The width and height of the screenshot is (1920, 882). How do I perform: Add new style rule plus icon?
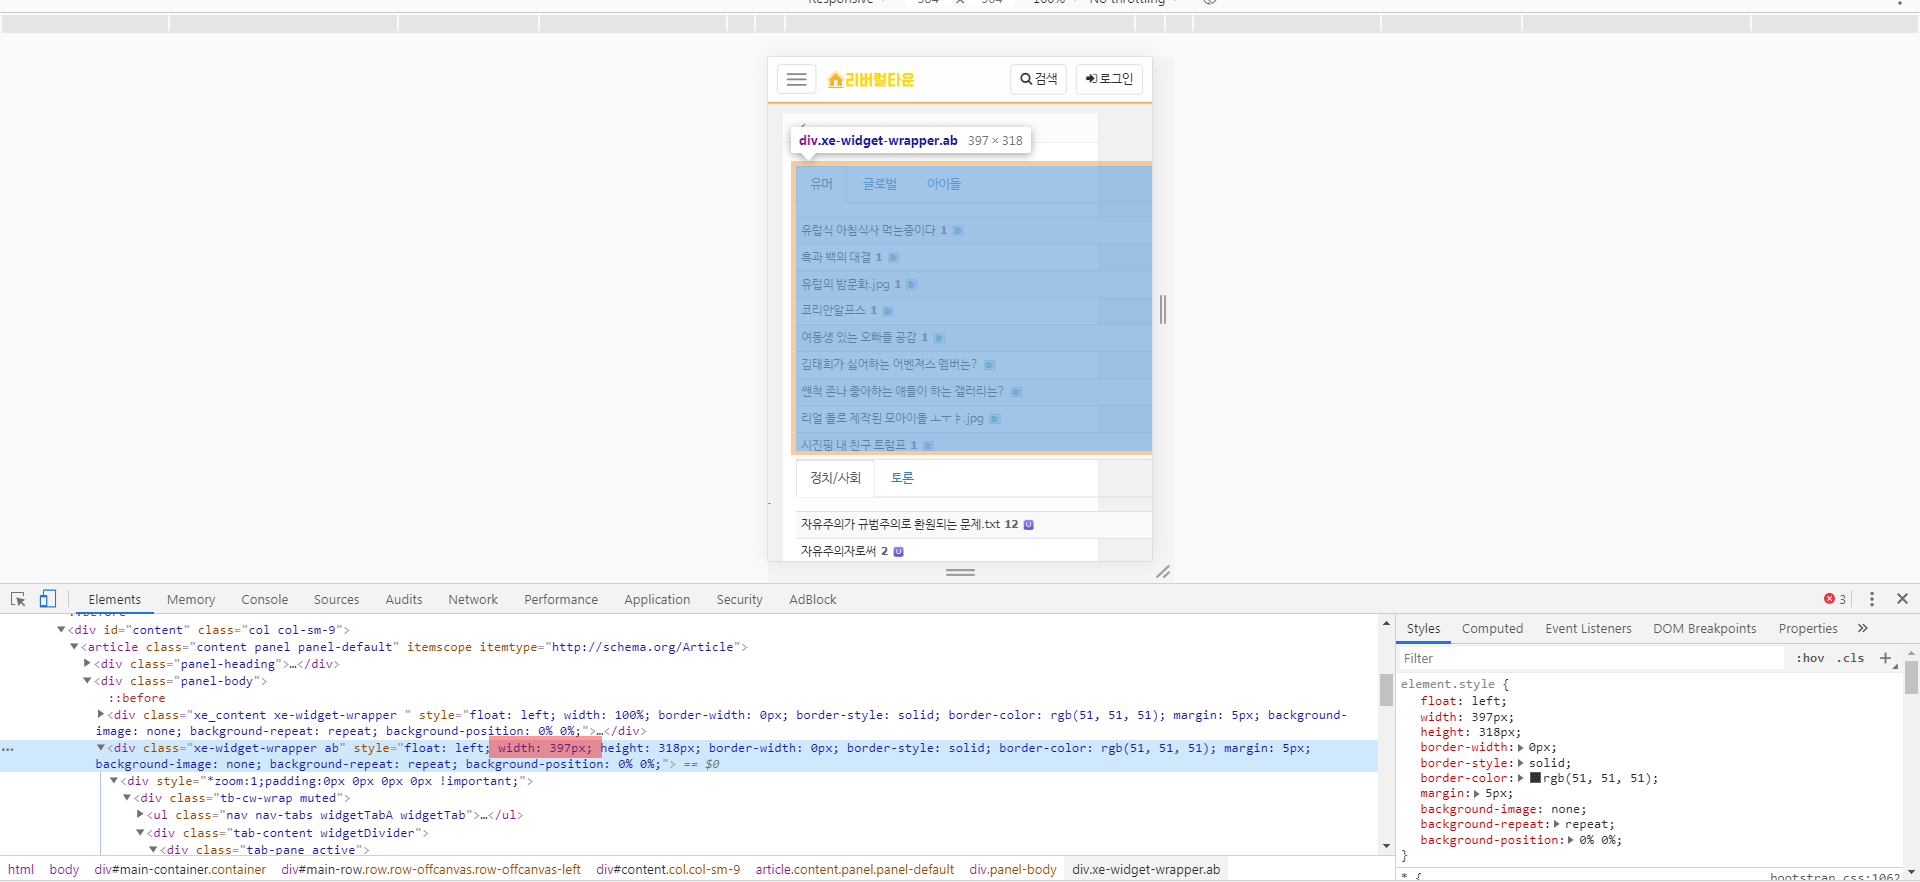(1885, 658)
